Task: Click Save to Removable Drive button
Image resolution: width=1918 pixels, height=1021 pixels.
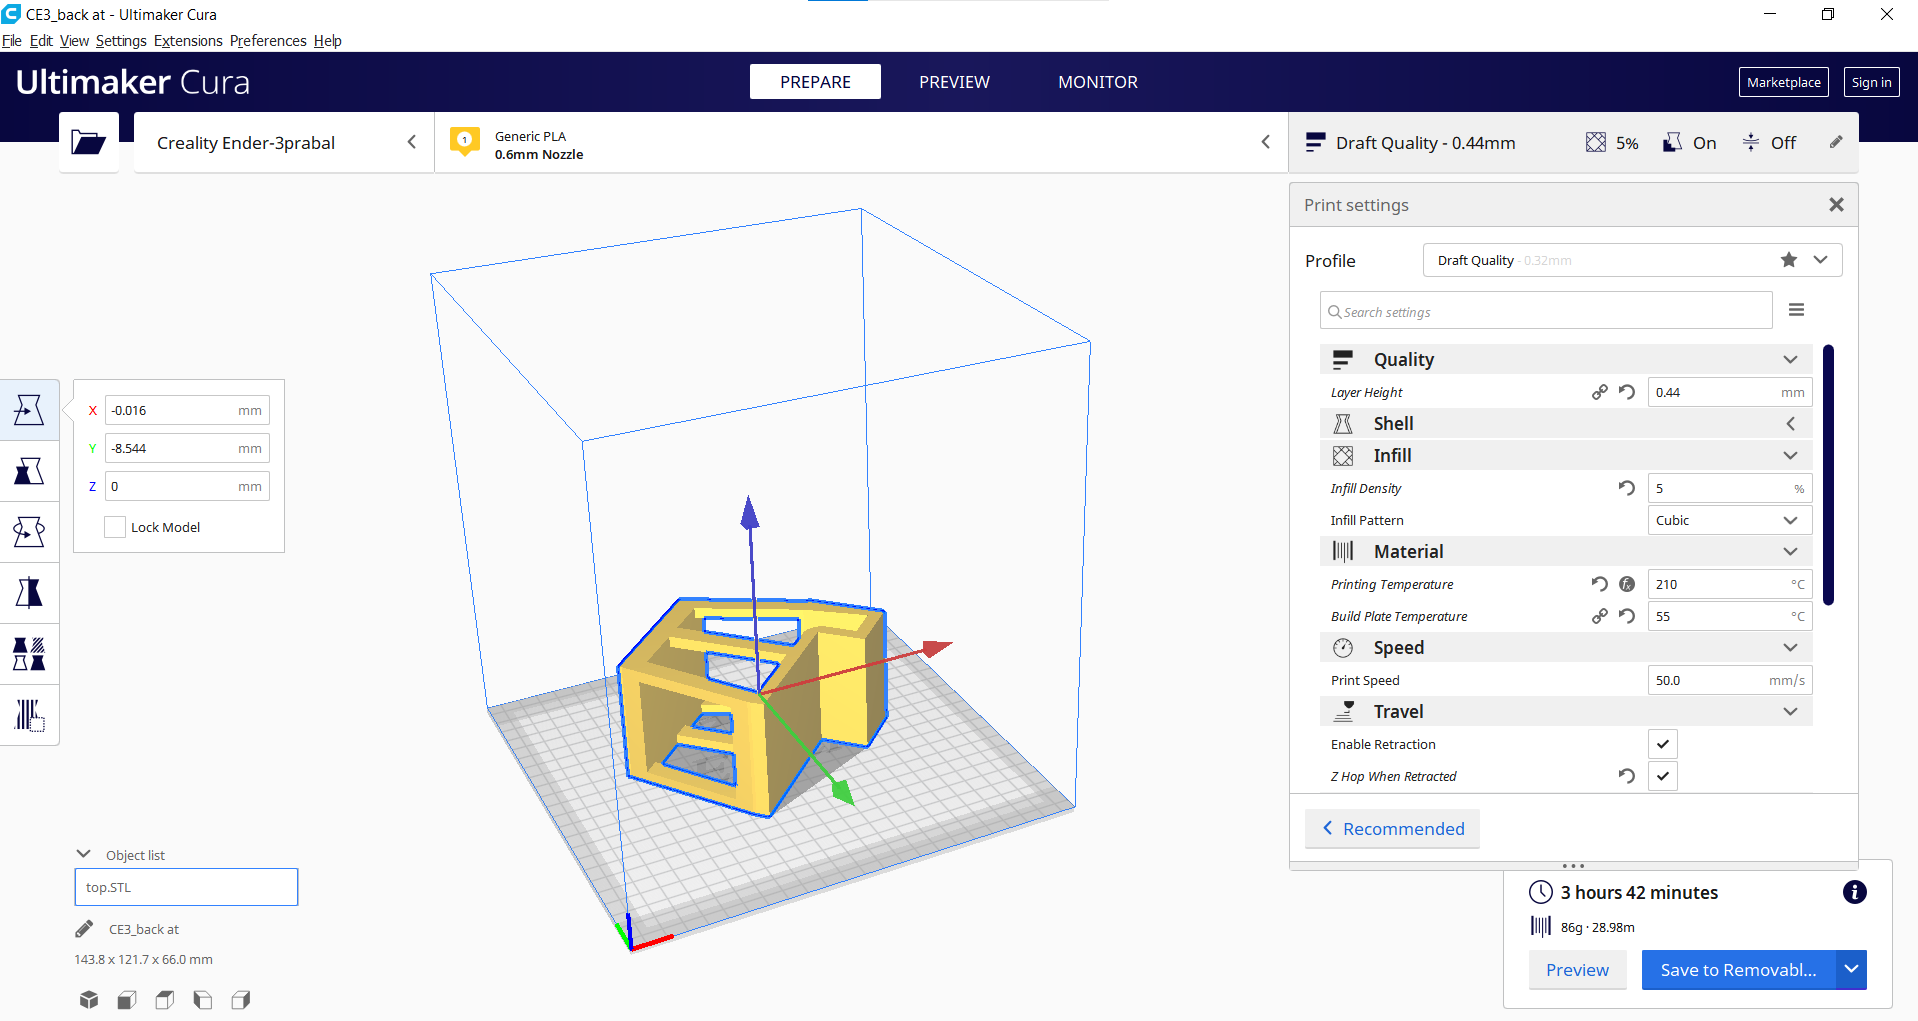Action: coord(1738,970)
